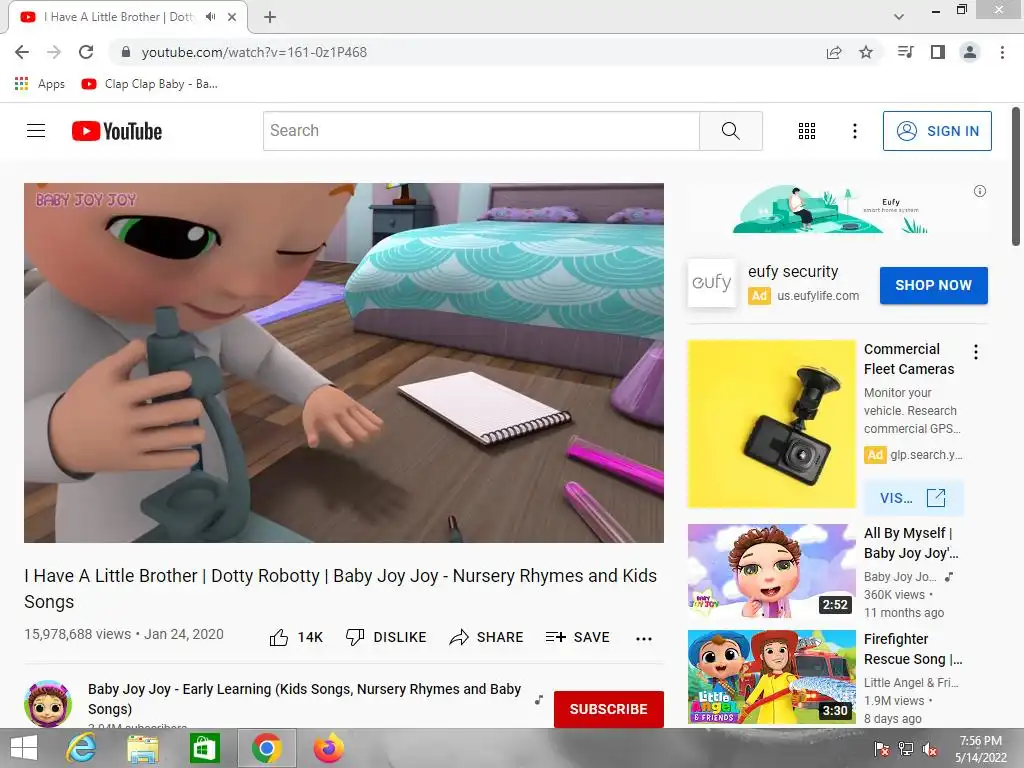Open Baby Joy Joy channel avatar
1024x768 pixels.
pos(48,704)
